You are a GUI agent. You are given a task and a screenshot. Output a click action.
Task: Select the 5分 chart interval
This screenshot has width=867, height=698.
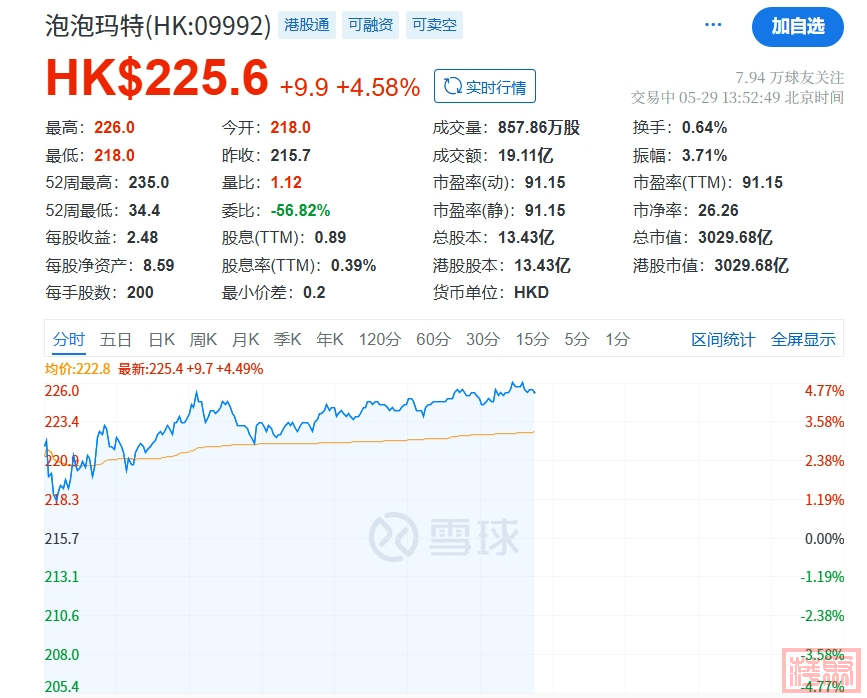point(577,339)
